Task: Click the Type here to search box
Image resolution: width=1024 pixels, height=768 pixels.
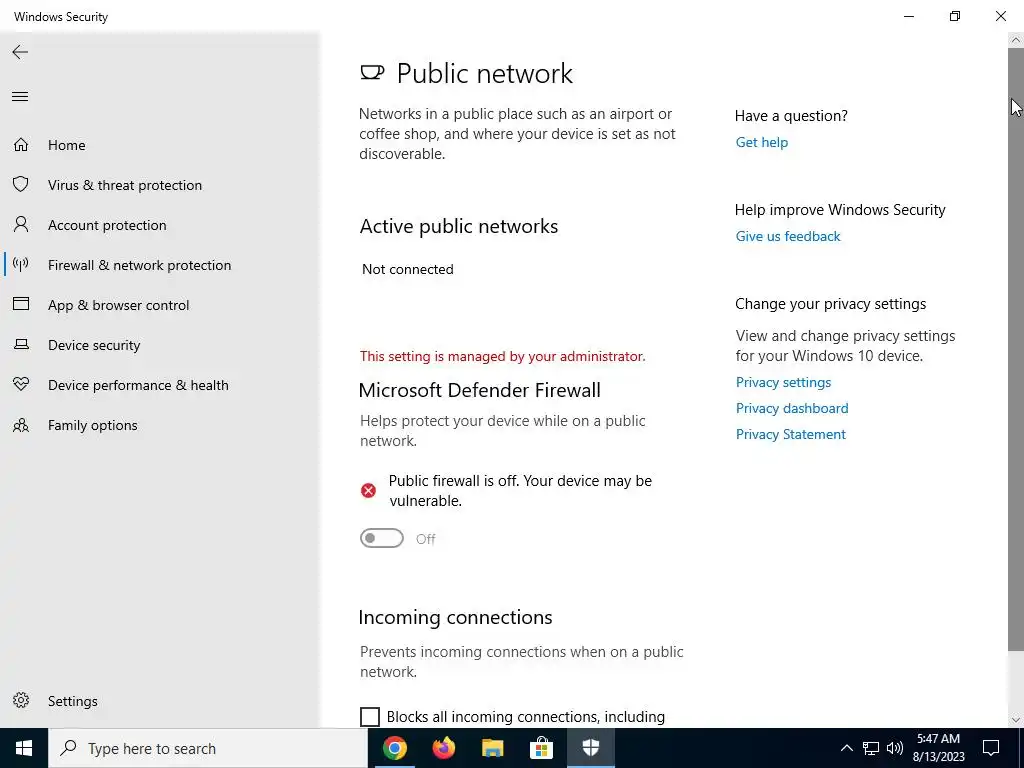Action: 208,748
